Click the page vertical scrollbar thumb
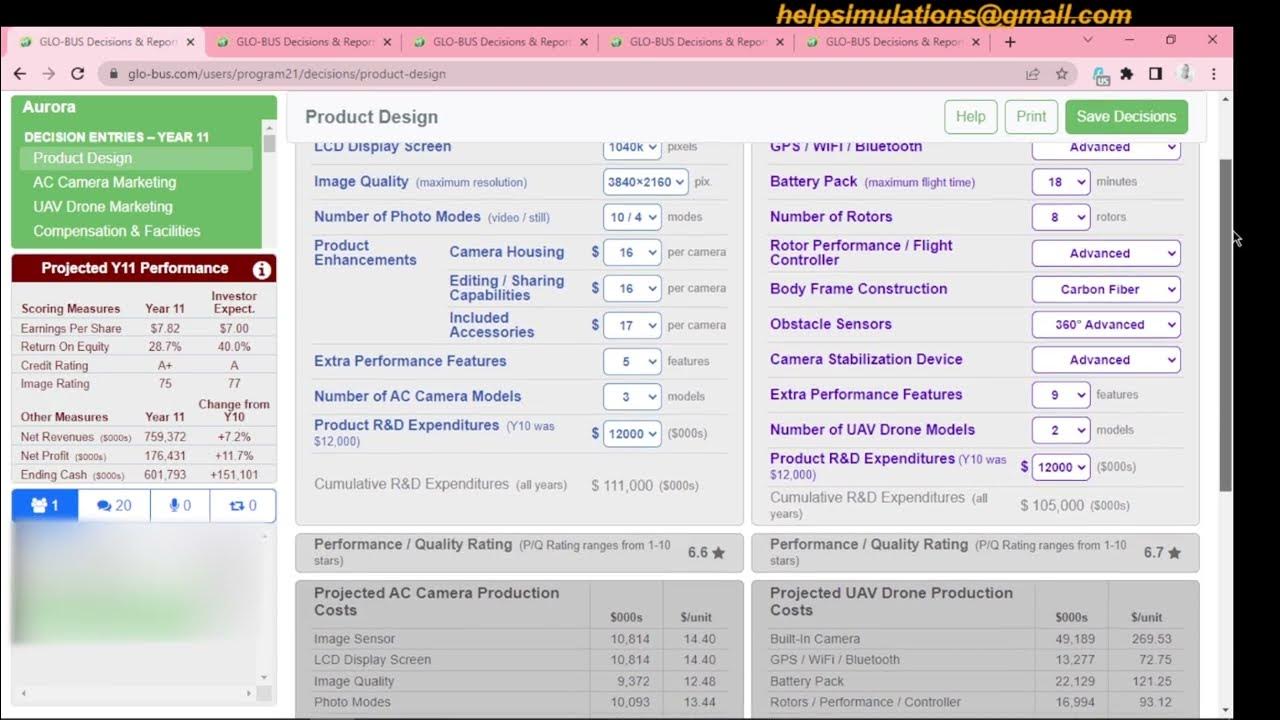Screen dimensions: 1280x720 [x=1226, y=325]
